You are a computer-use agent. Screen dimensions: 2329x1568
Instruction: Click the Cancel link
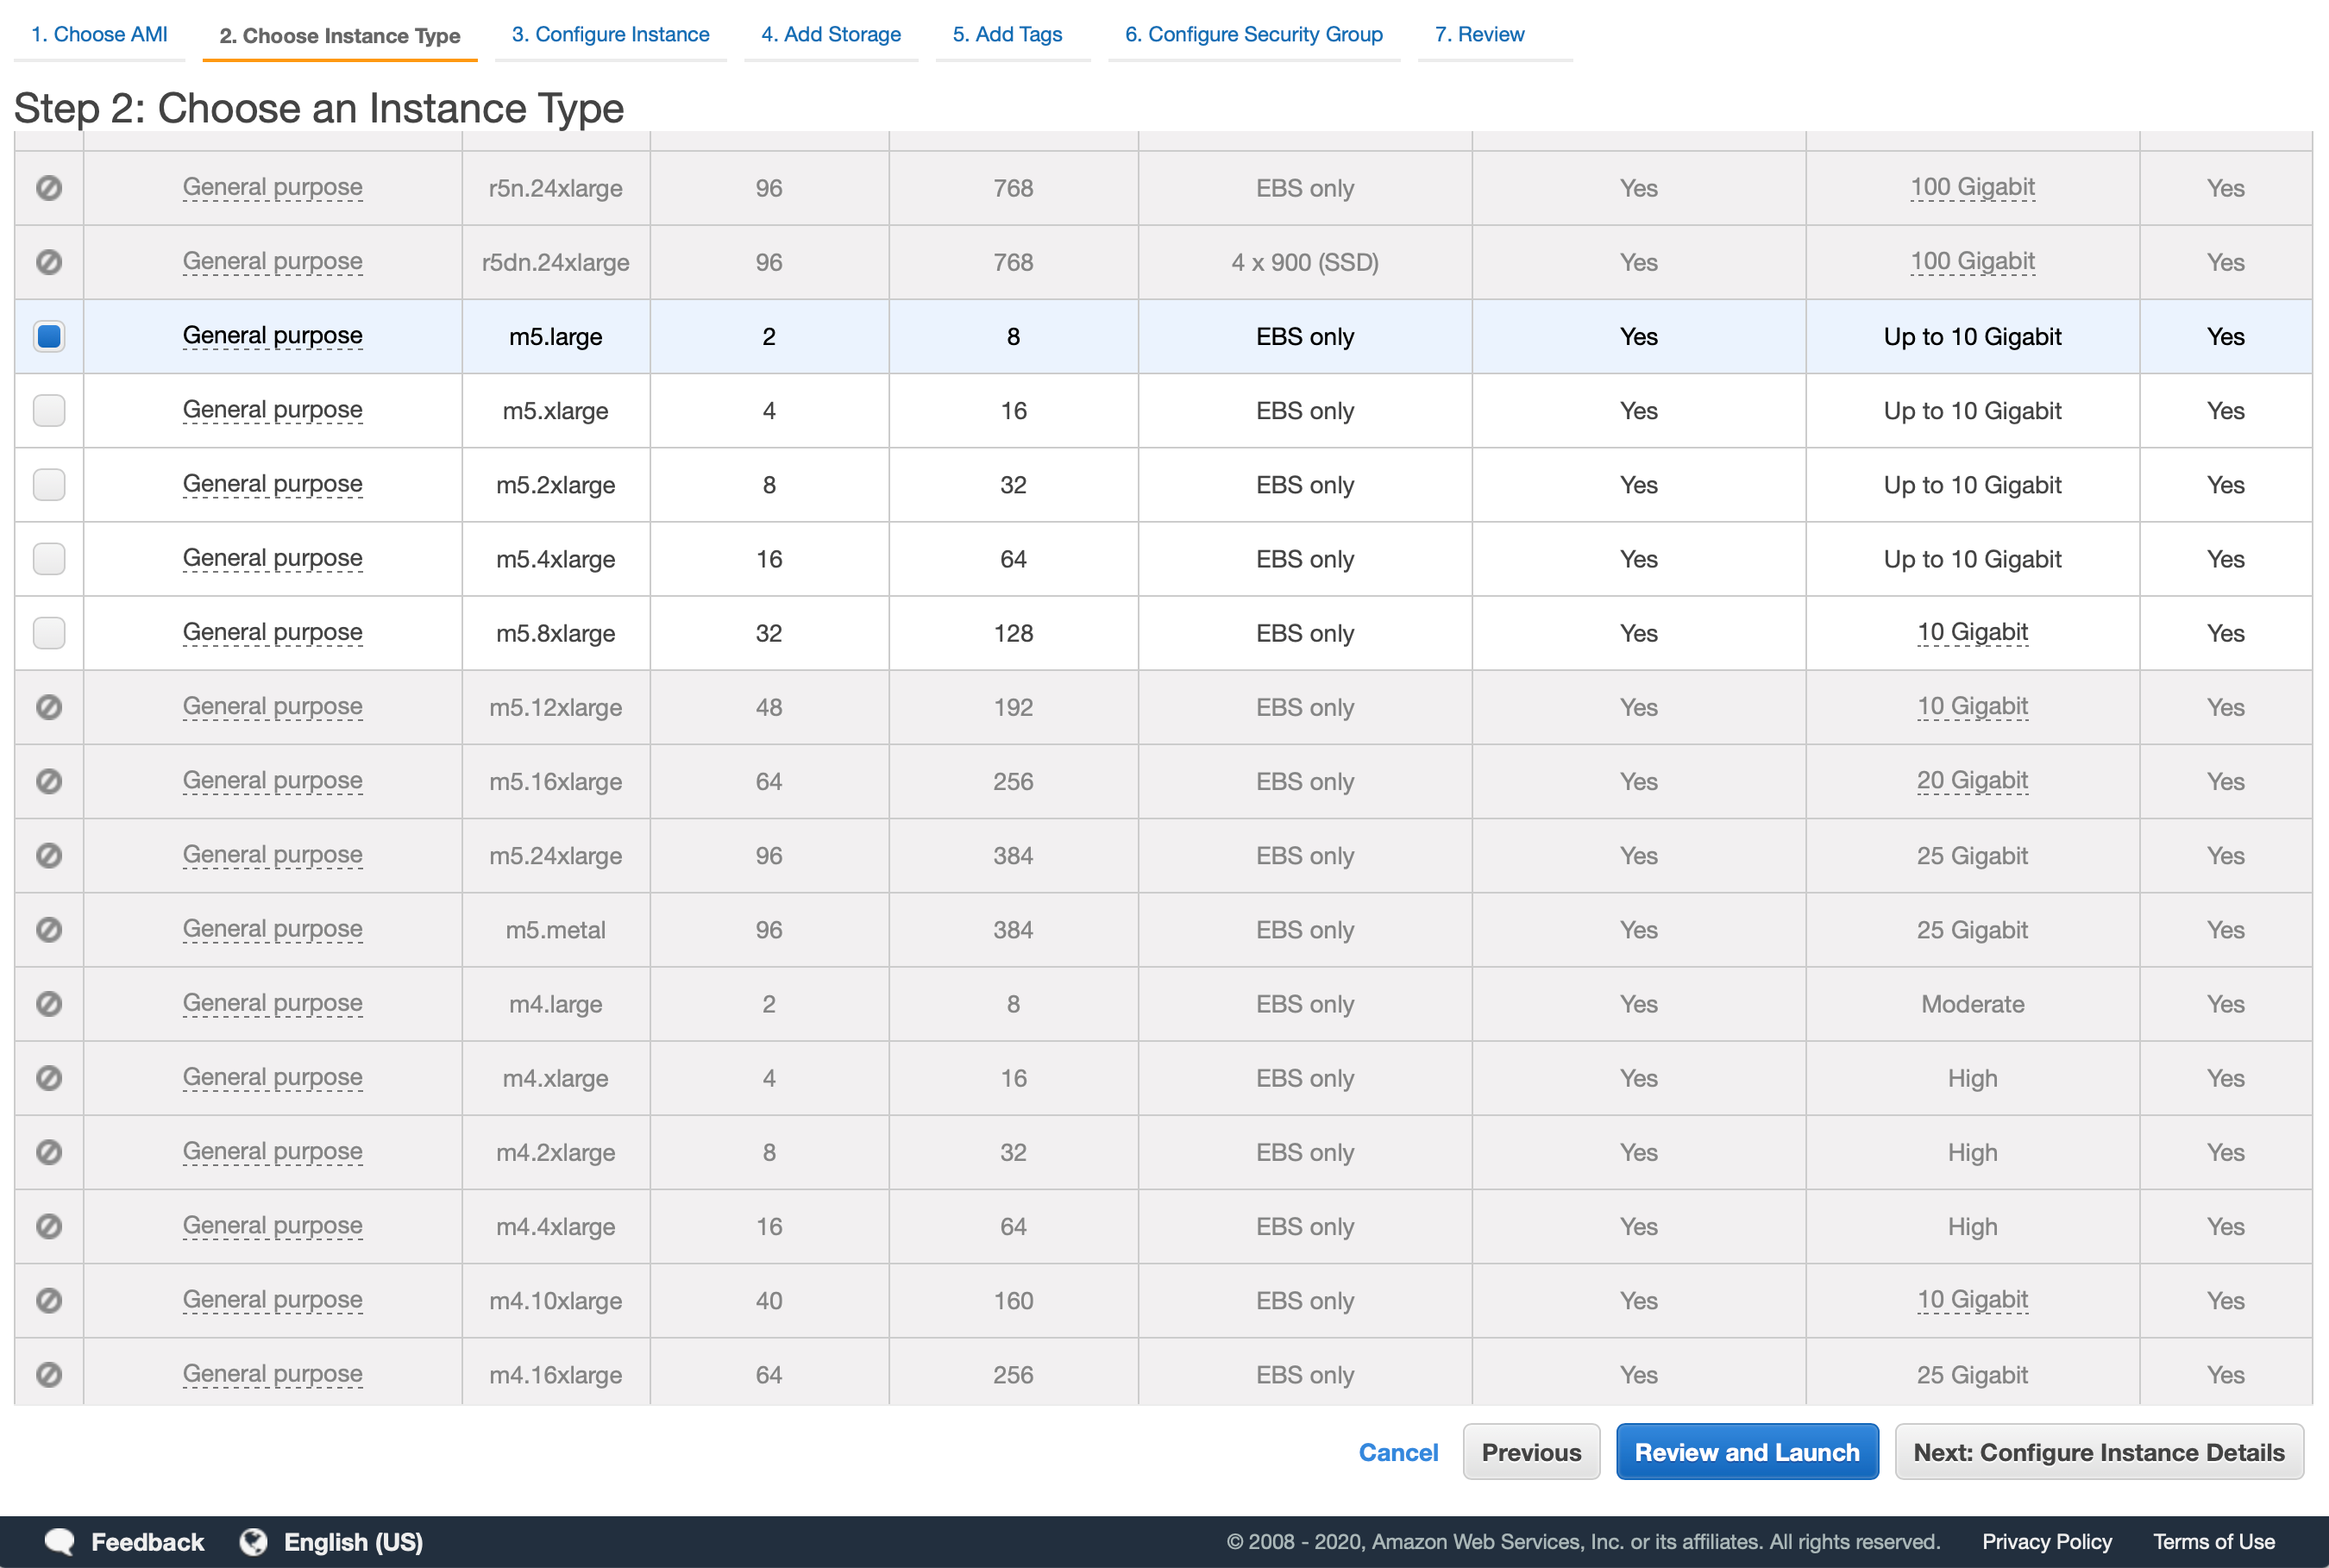1398,1451
